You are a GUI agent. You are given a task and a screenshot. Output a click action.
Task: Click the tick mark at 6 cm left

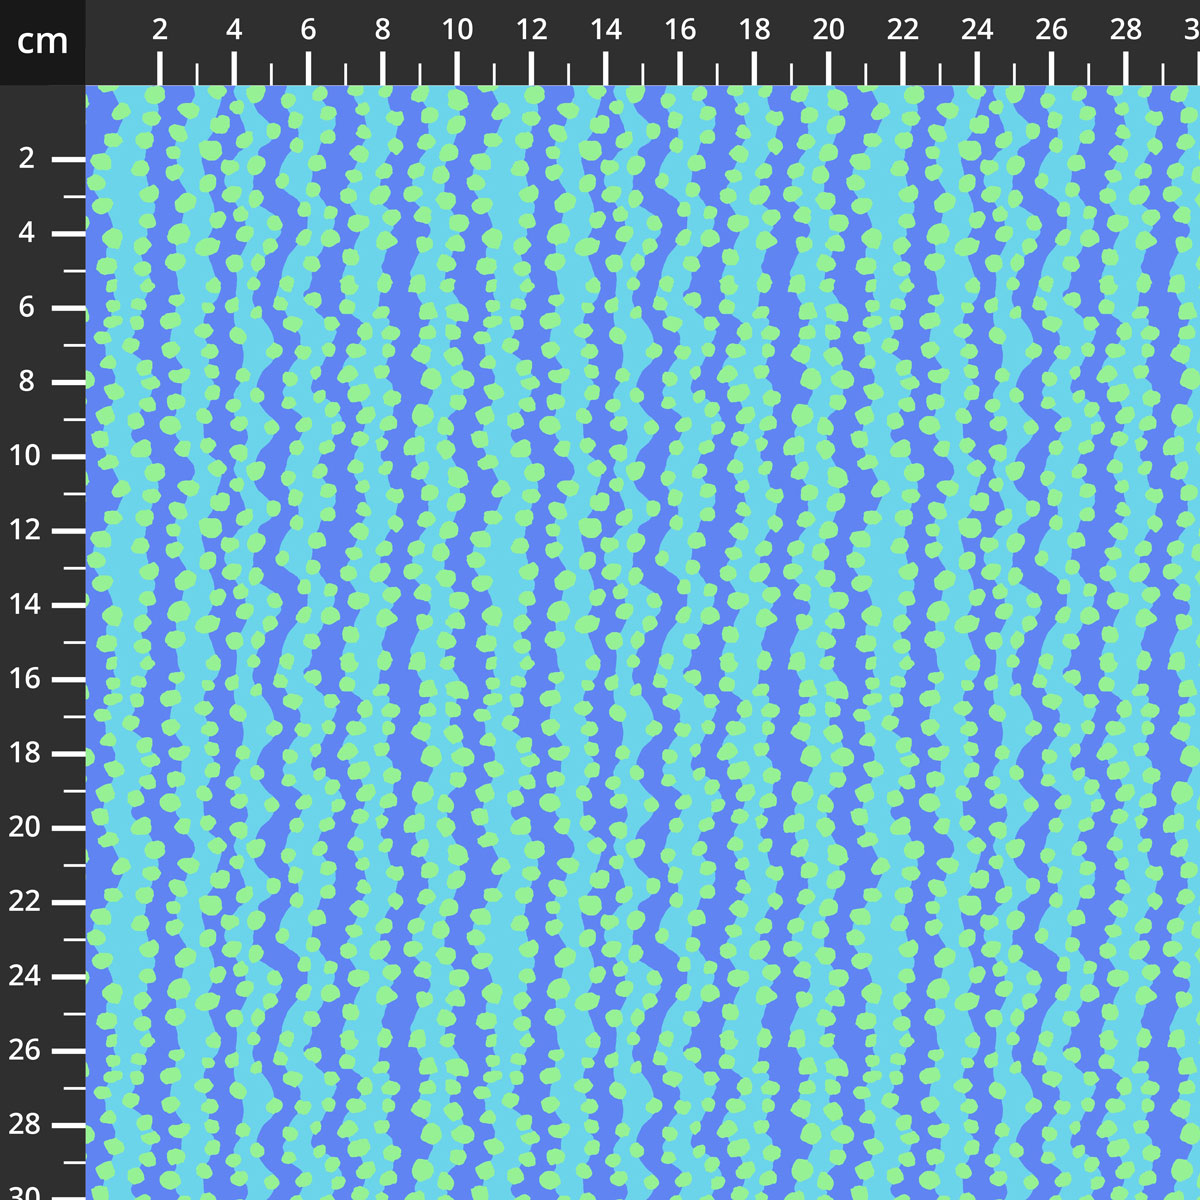[x=67, y=307]
